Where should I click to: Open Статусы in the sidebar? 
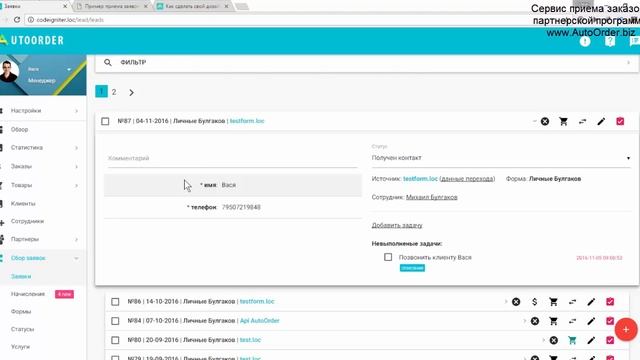click(22, 329)
